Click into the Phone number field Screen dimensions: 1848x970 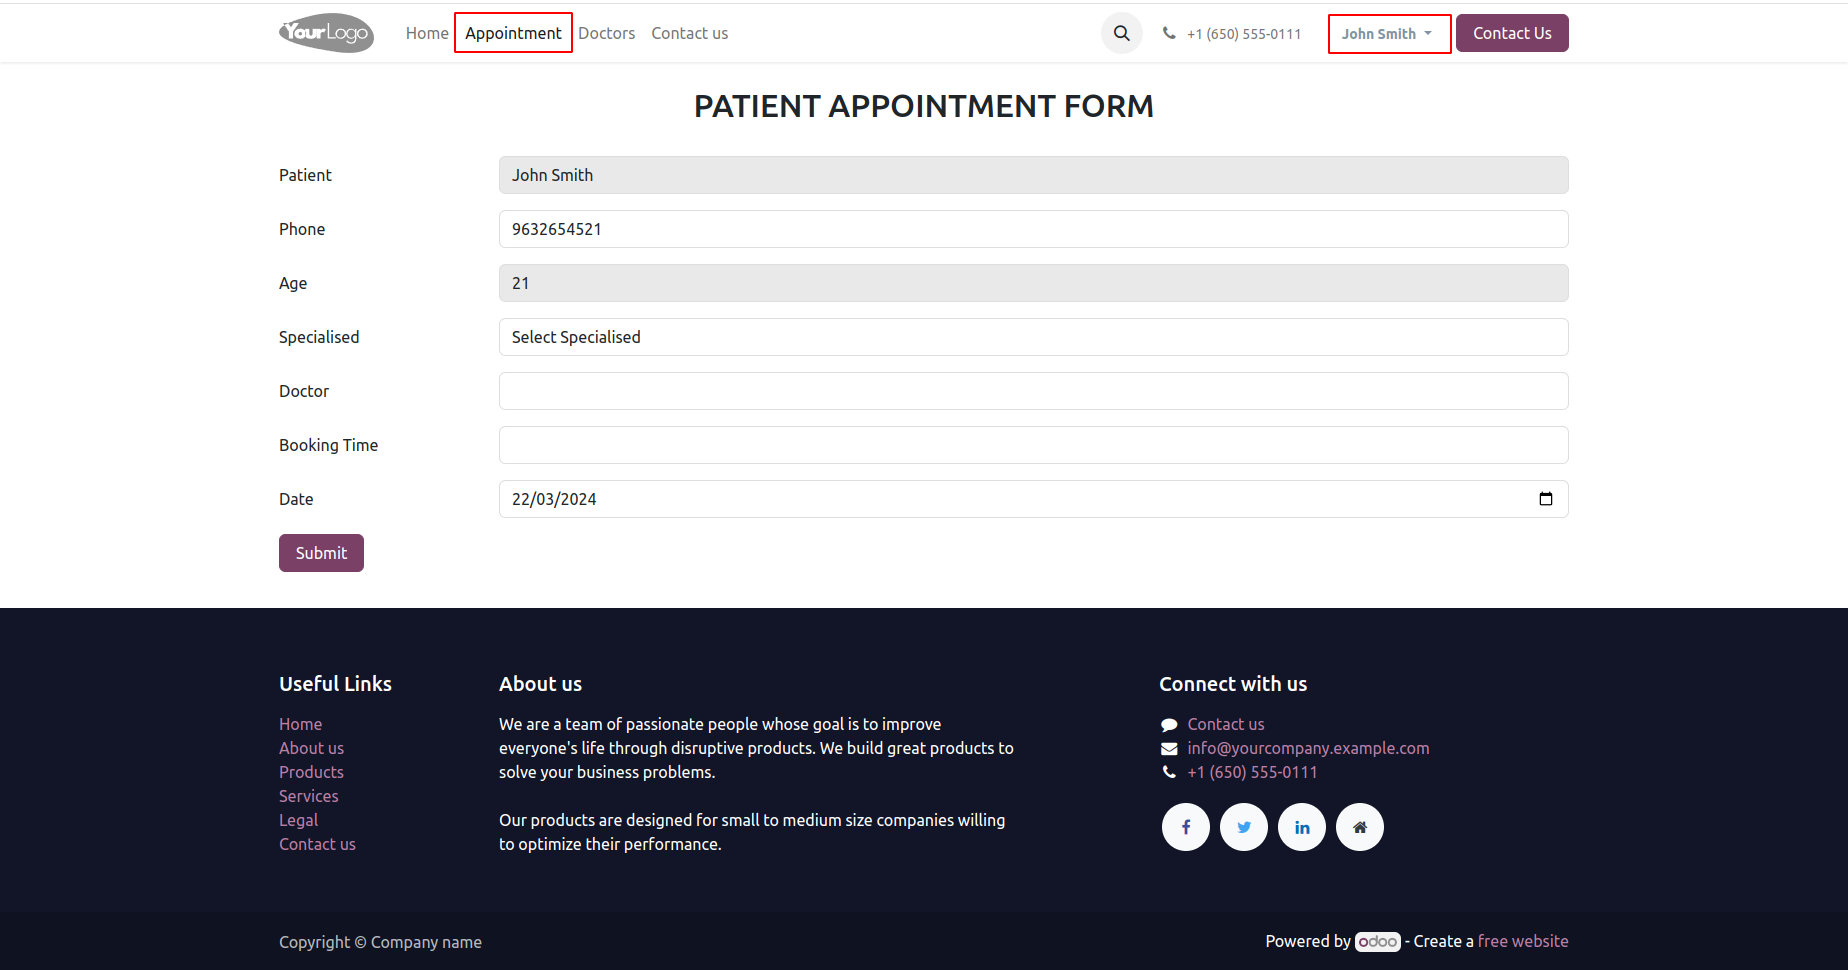click(1033, 229)
